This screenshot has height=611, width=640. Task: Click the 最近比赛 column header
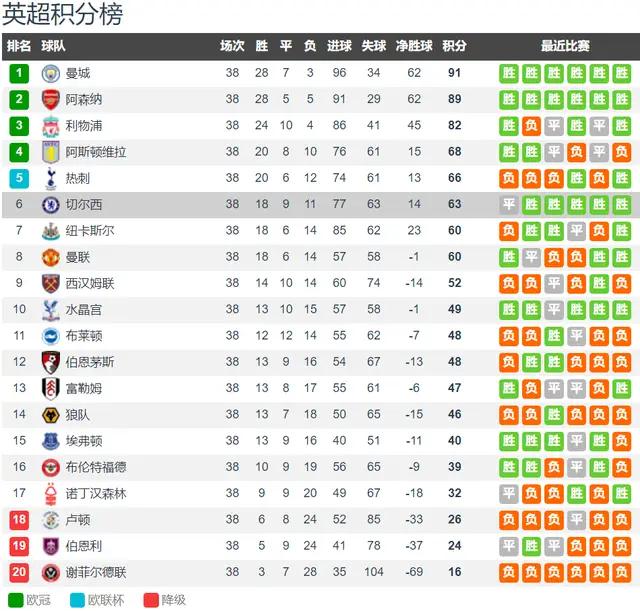[x=565, y=46]
